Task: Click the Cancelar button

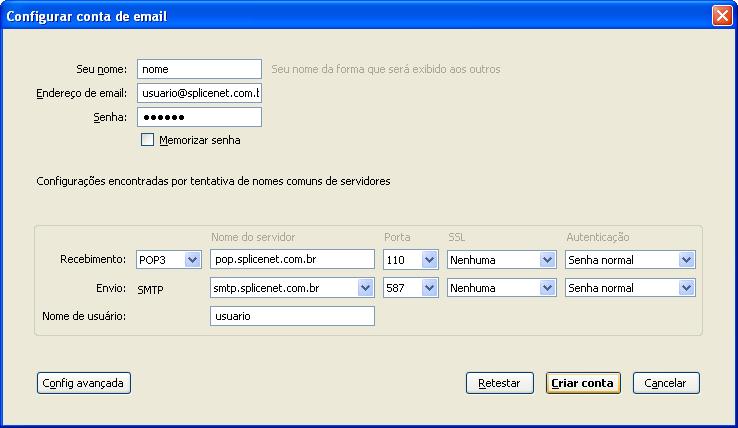Action: 666,383
